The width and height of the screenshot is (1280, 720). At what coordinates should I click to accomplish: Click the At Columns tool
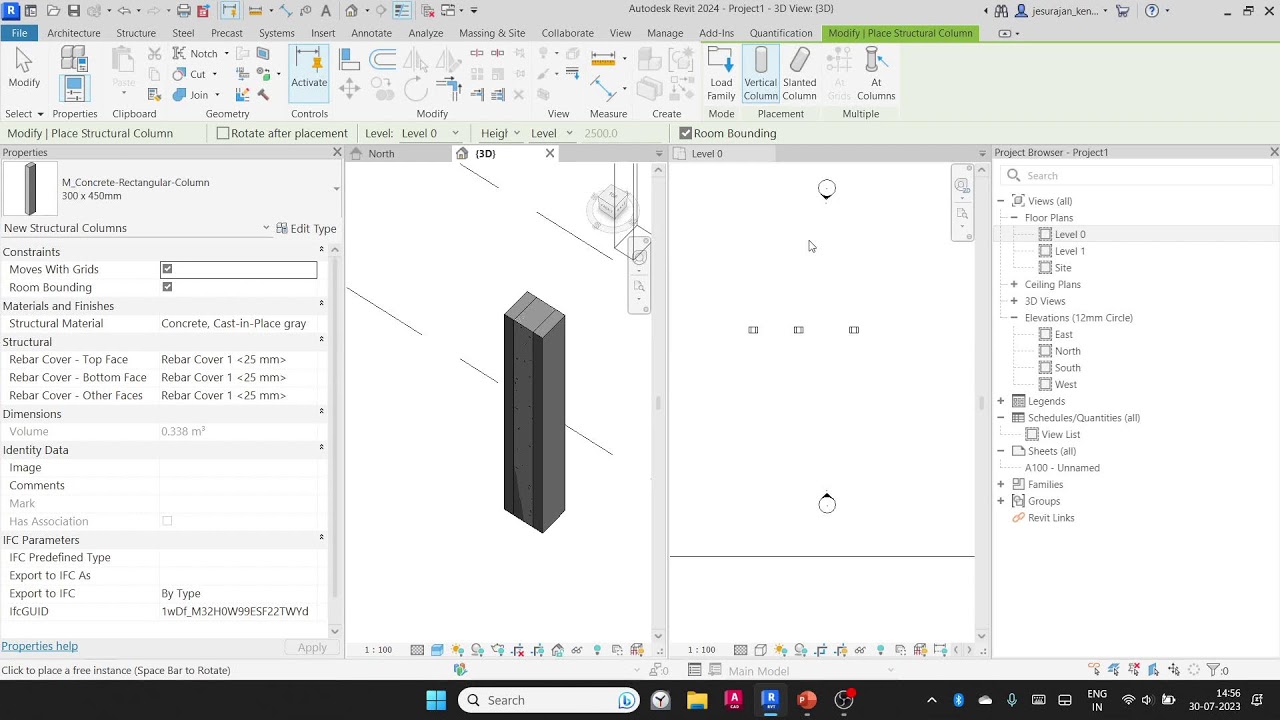[876, 74]
